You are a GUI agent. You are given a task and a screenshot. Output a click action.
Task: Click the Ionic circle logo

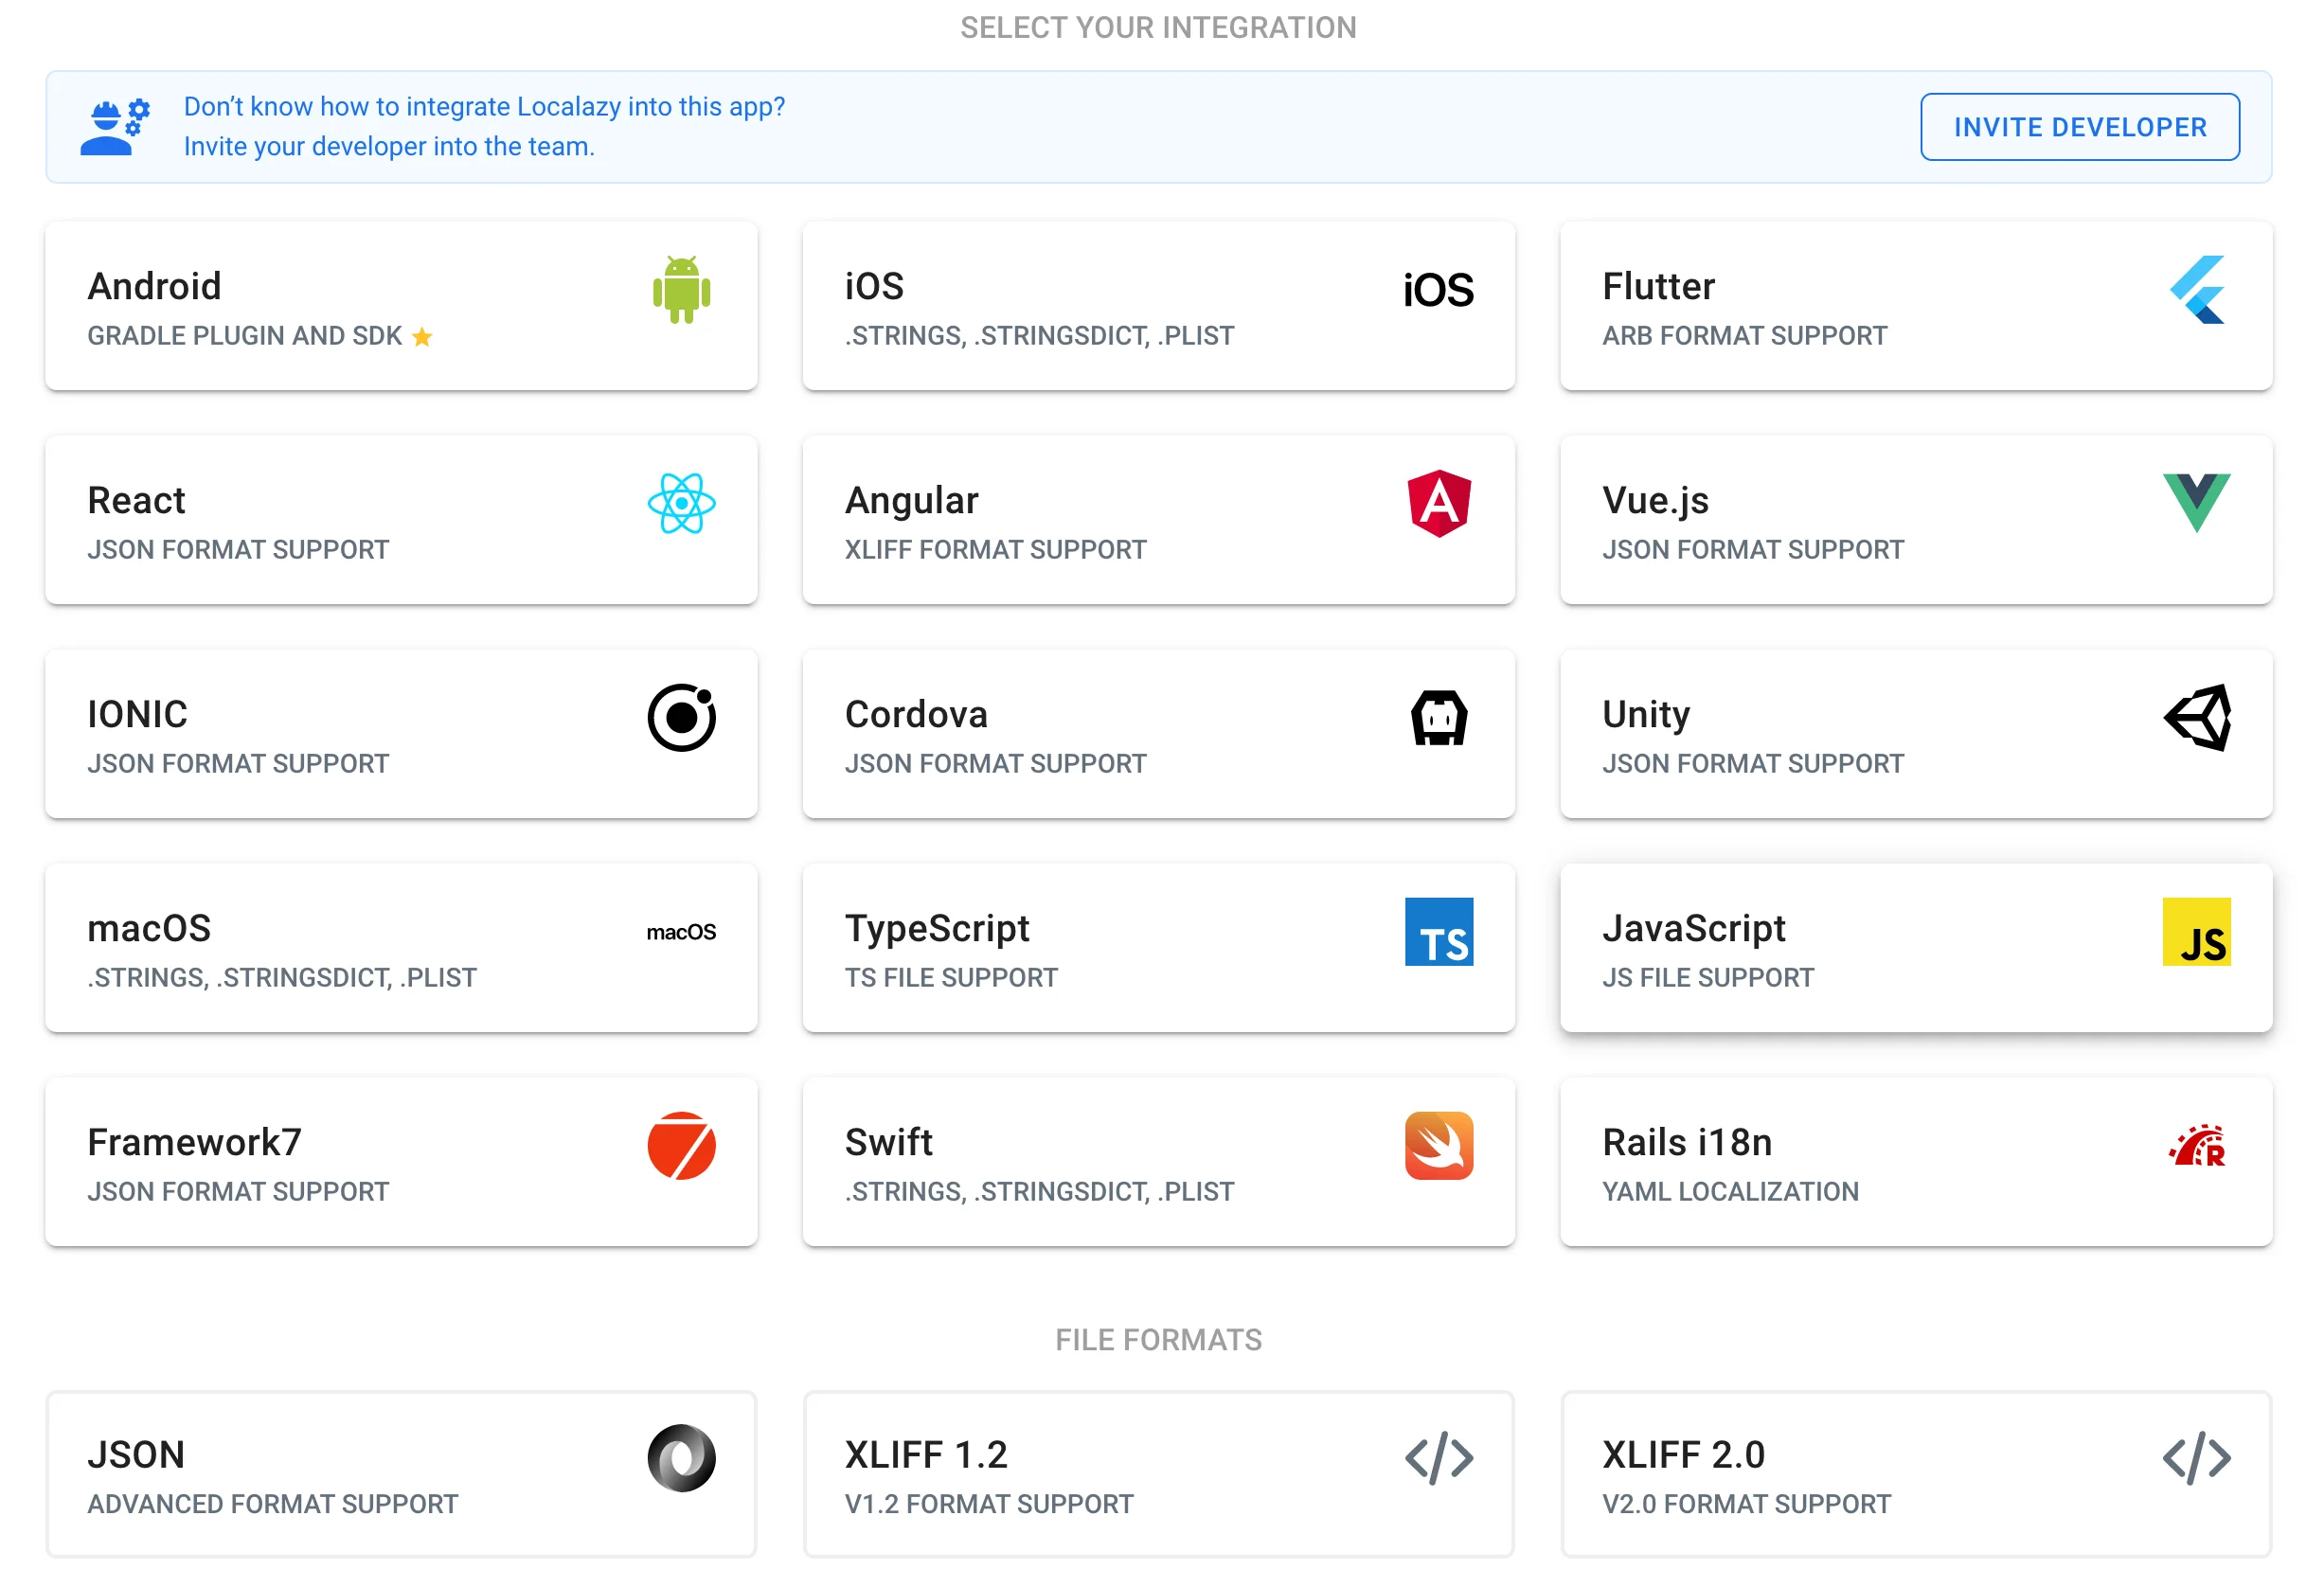coord(681,718)
